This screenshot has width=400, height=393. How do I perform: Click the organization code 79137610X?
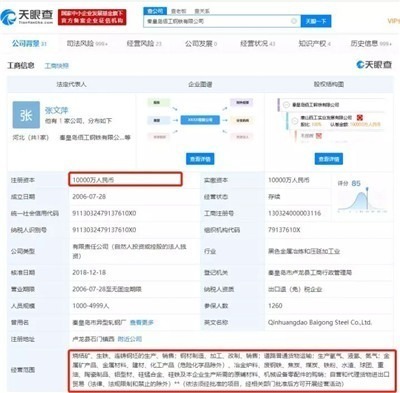click(284, 230)
